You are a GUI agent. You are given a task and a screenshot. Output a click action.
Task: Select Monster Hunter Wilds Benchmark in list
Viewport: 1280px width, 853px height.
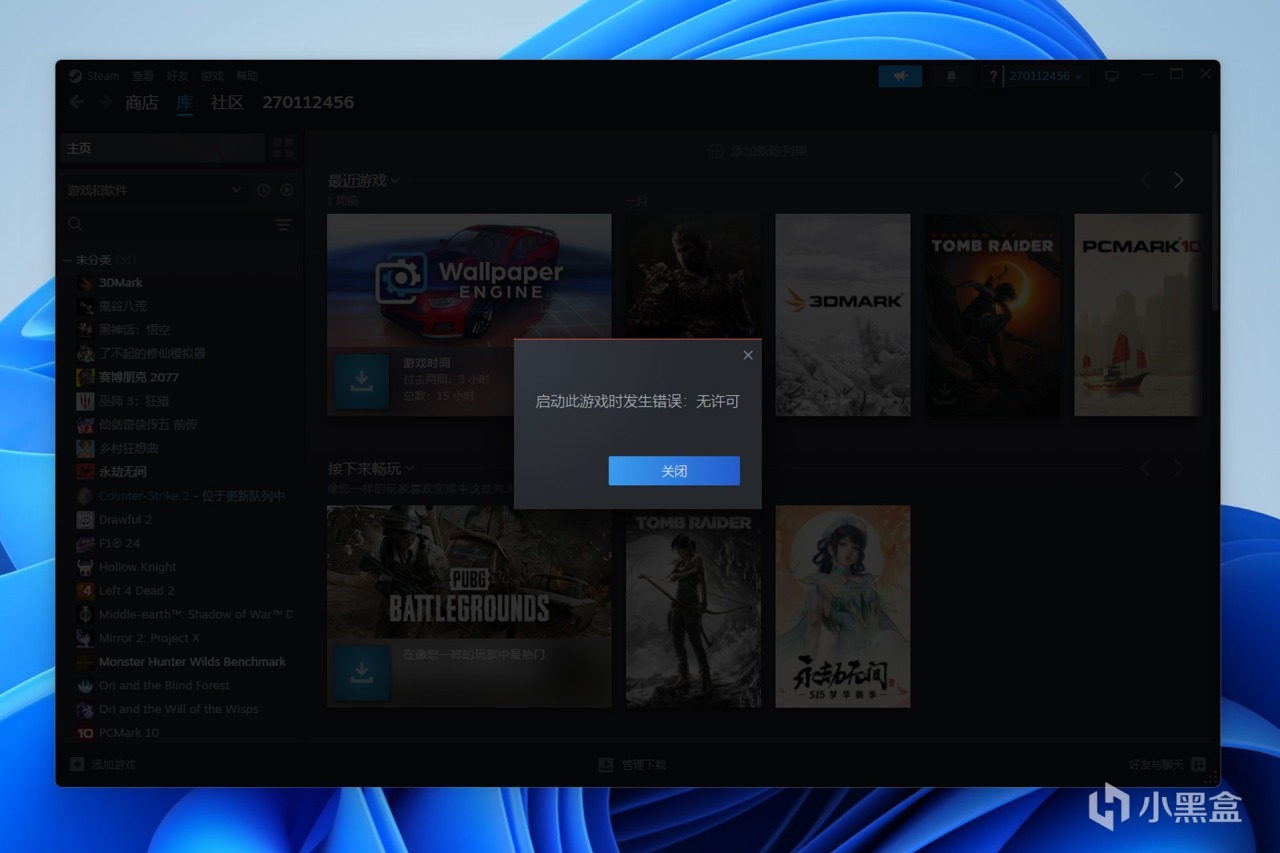coord(192,662)
